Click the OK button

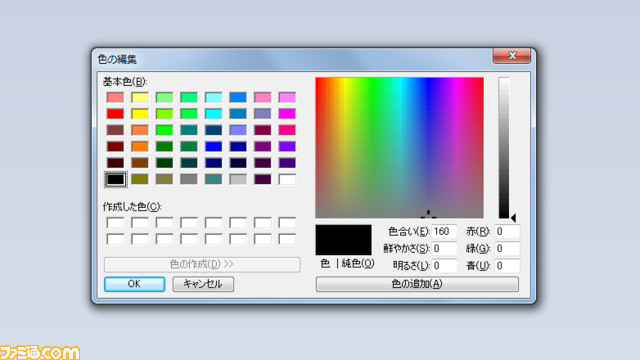[134, 284]
